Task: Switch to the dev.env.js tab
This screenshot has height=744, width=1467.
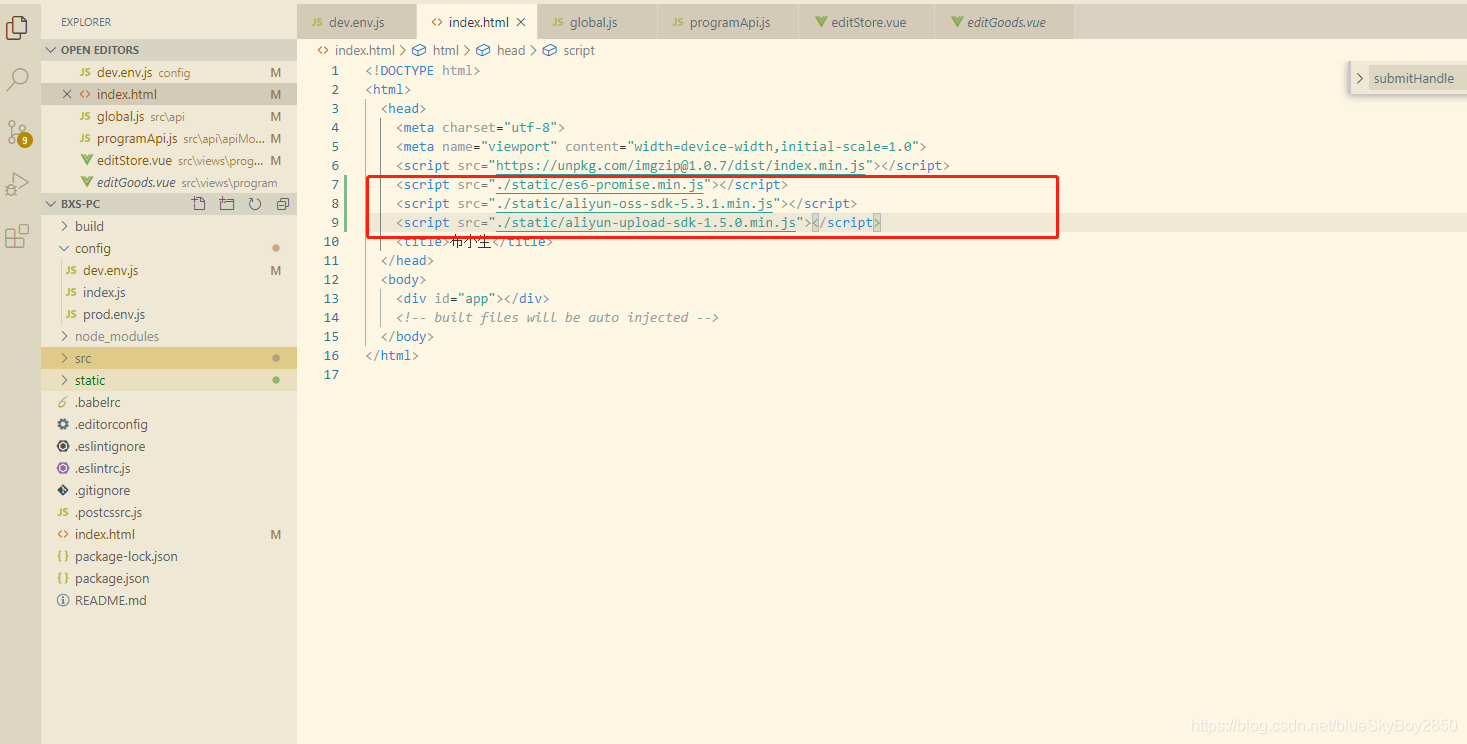Action: click(x=357, y=22)
